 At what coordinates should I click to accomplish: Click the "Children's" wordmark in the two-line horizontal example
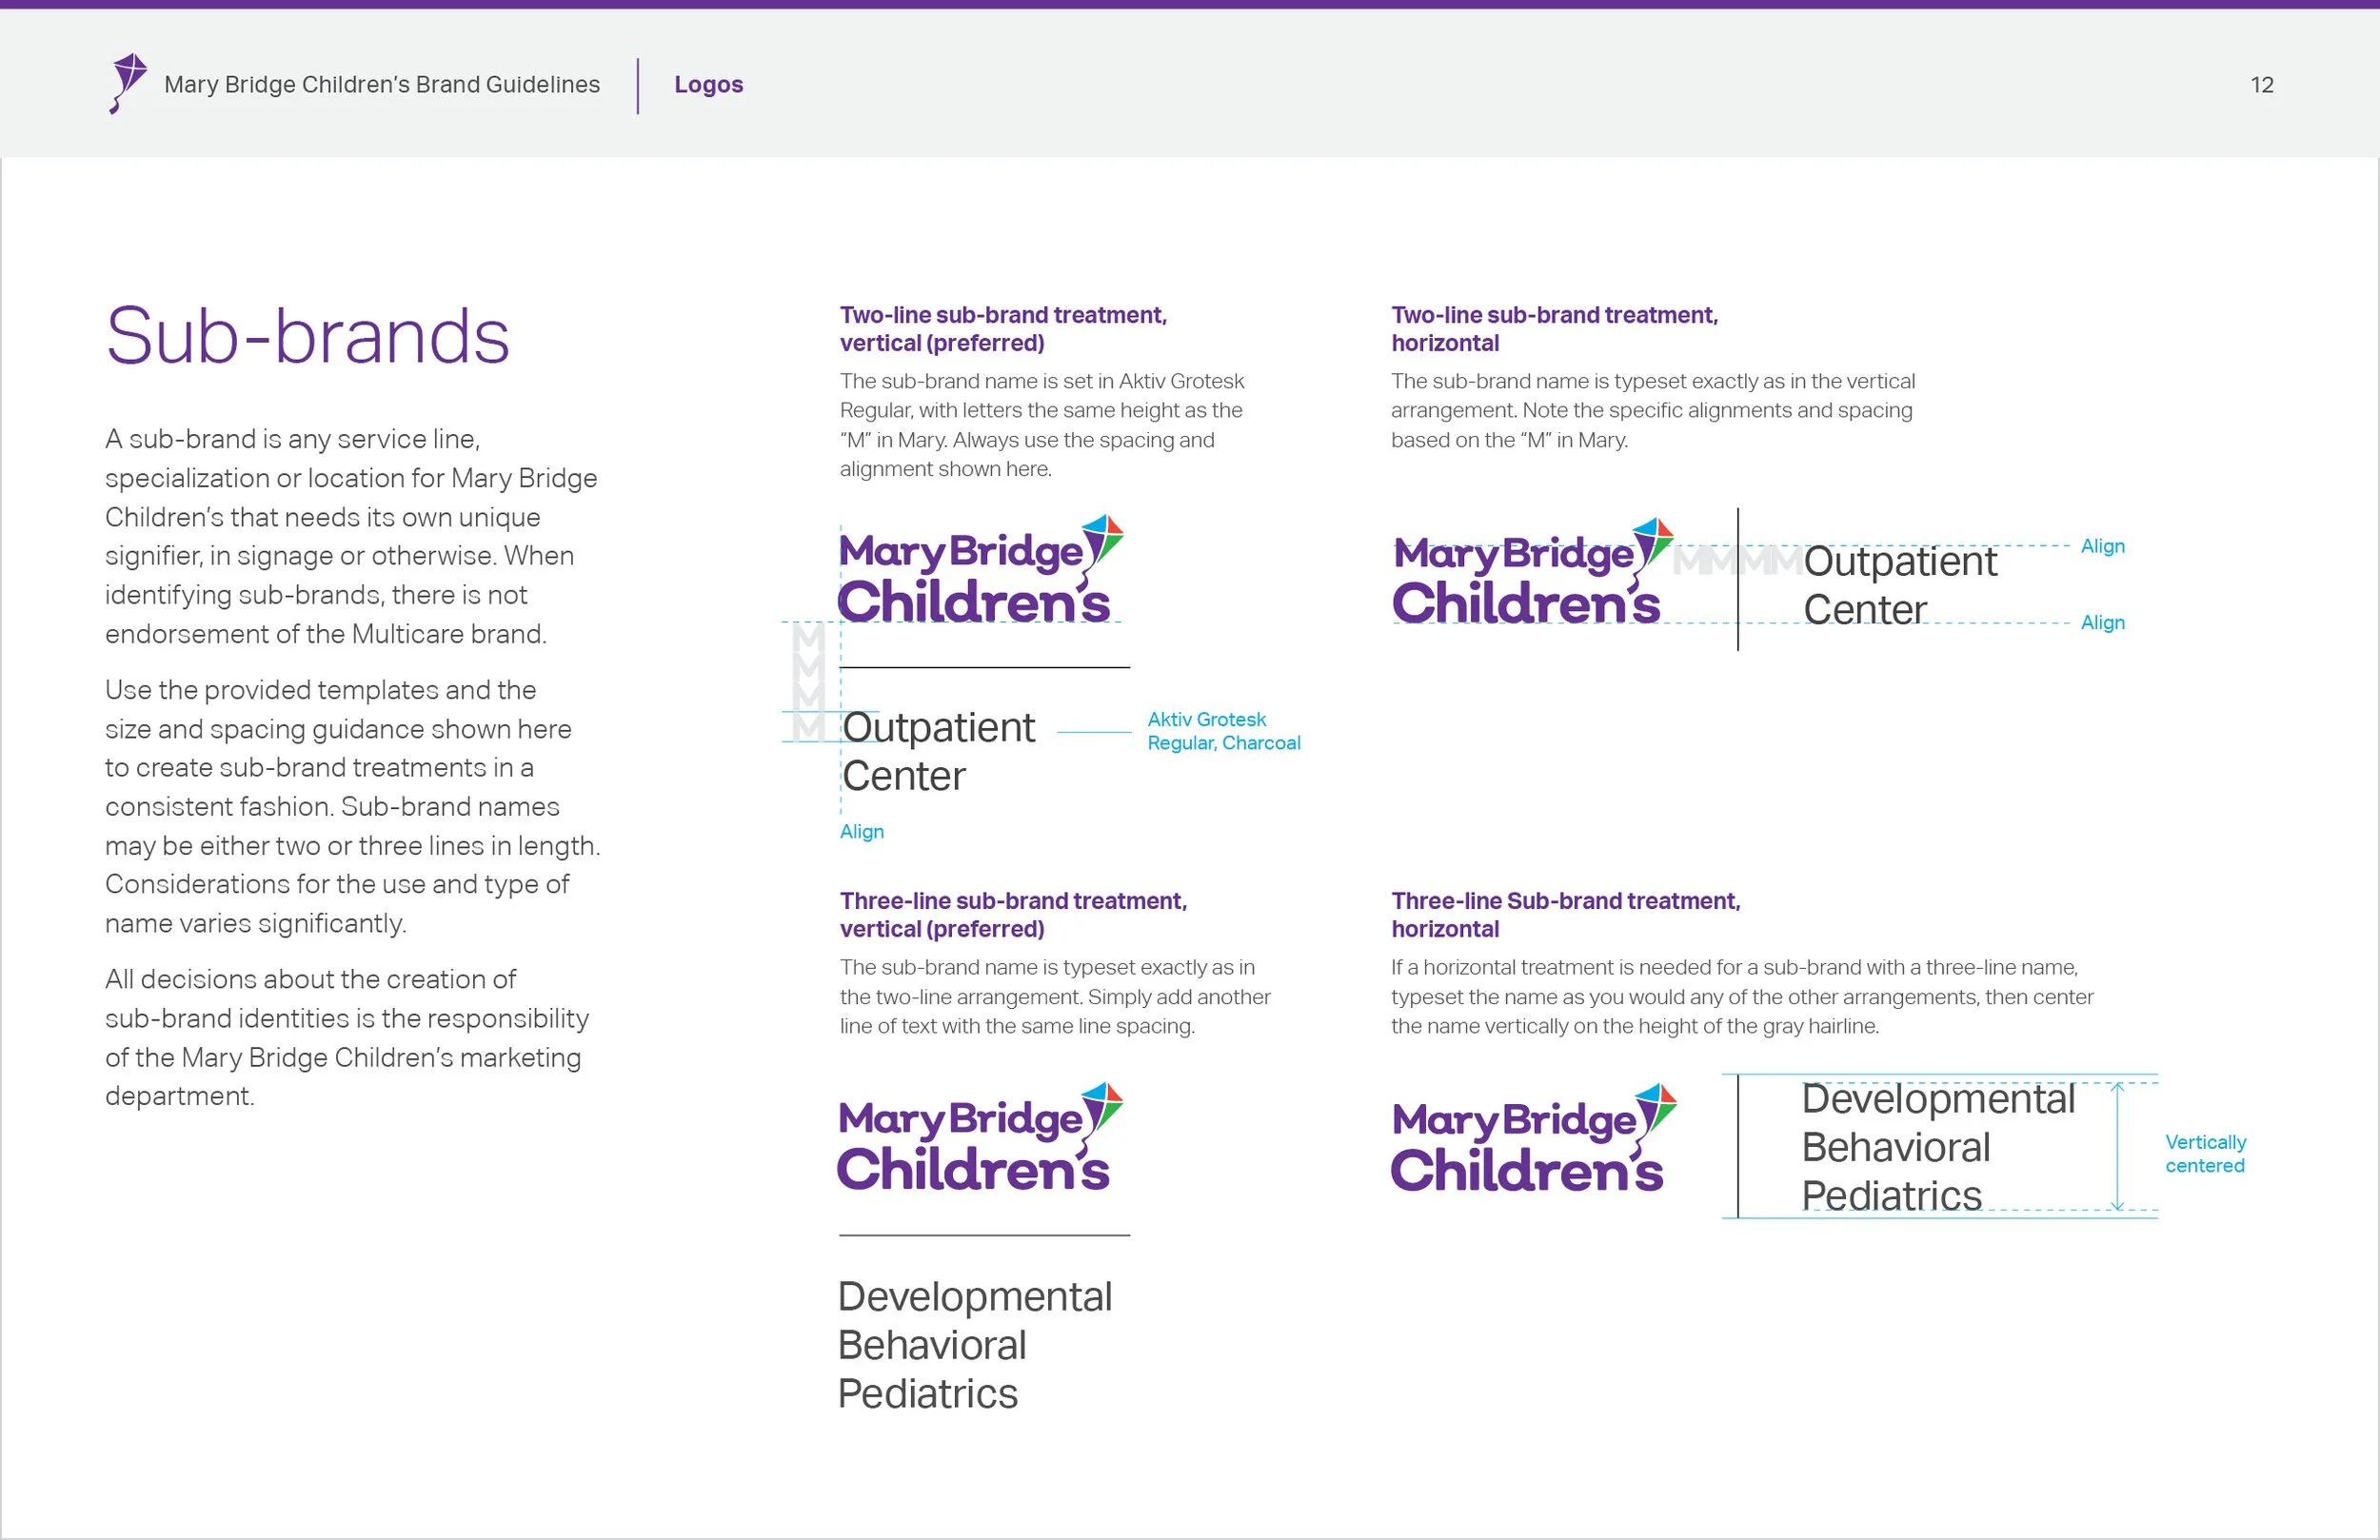pos(1526,603)
